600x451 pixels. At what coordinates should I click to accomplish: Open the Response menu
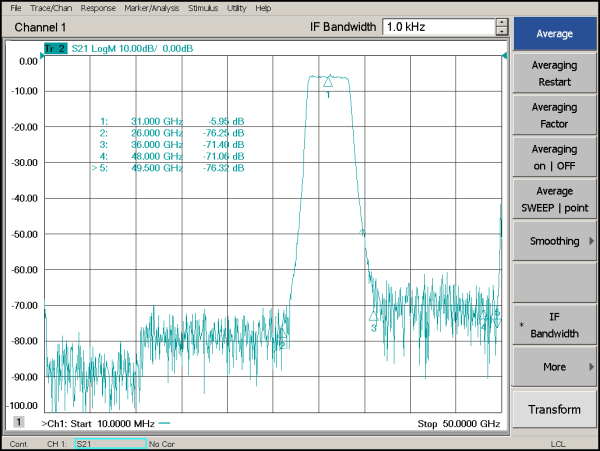click(x=98, y=8)
